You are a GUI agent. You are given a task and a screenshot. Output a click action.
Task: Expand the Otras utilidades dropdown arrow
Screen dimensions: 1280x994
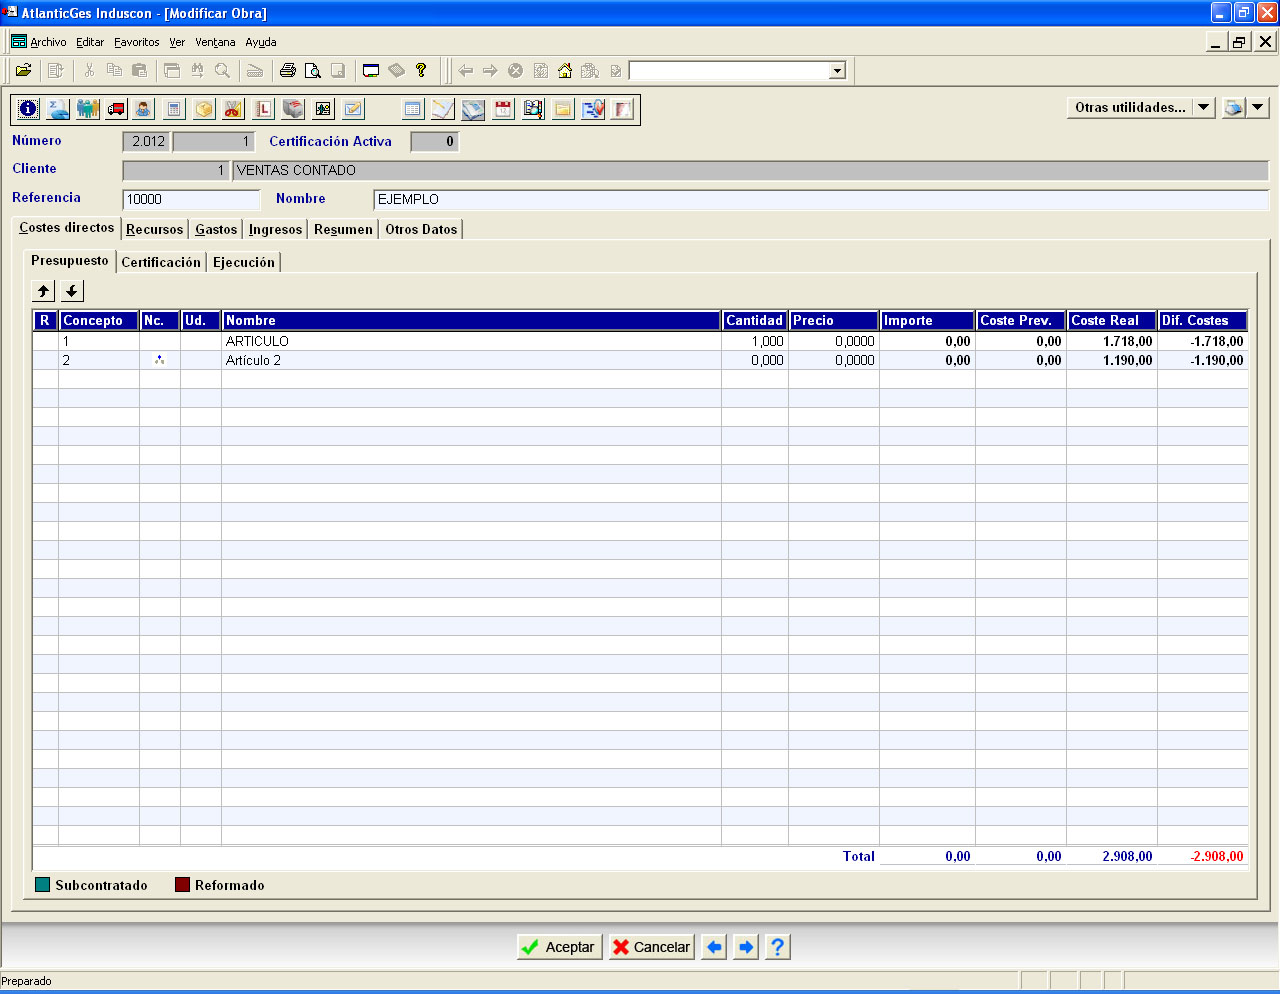pos(1204,107)
